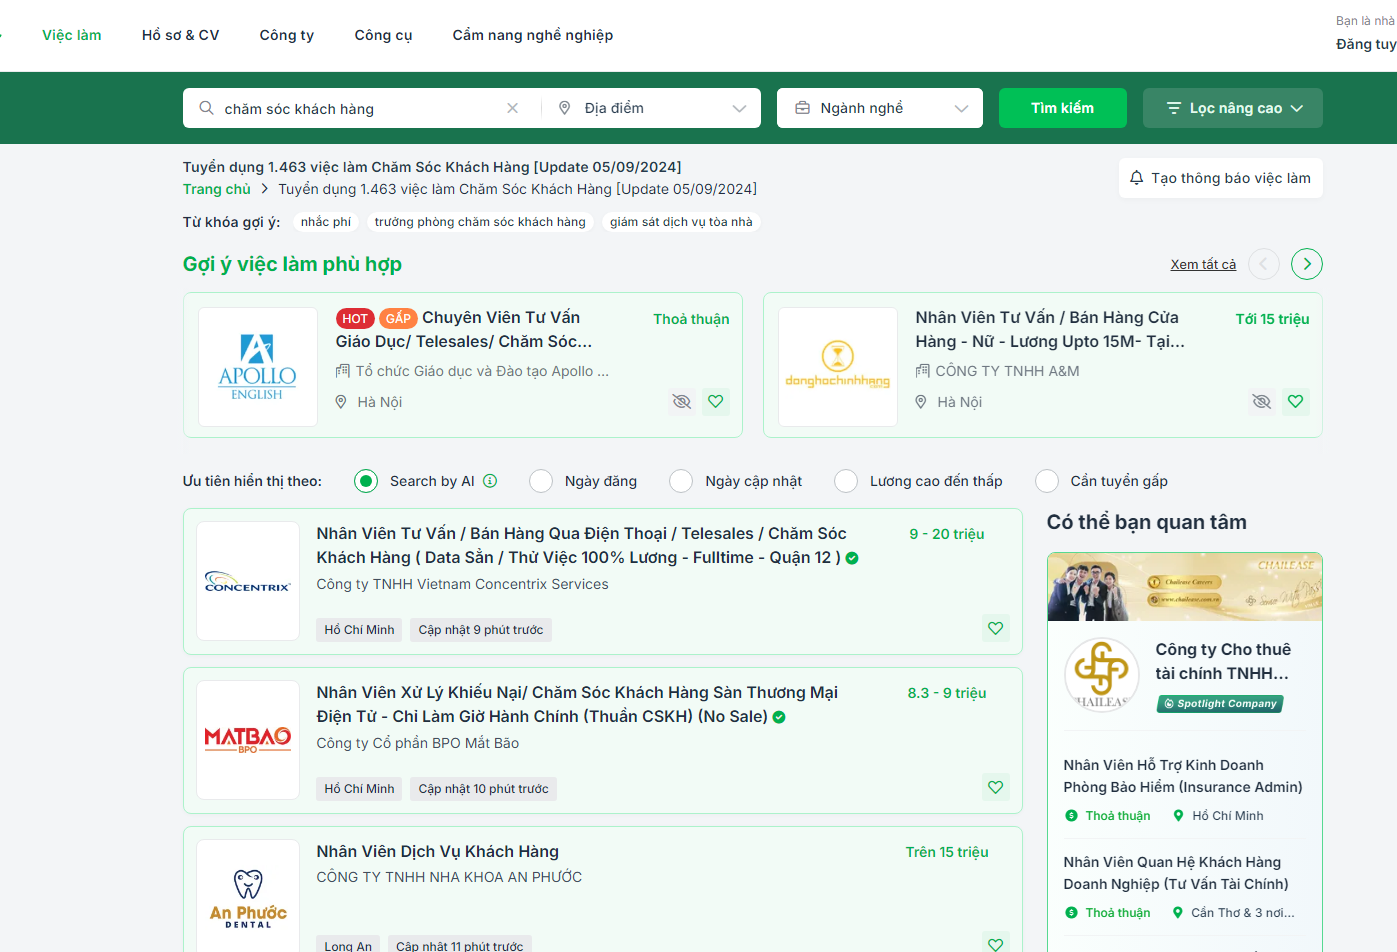Viewport: 1397px width, 952px height.
Task: Hide the A&M company job suggestion
Action: (x=1262, y=402)
